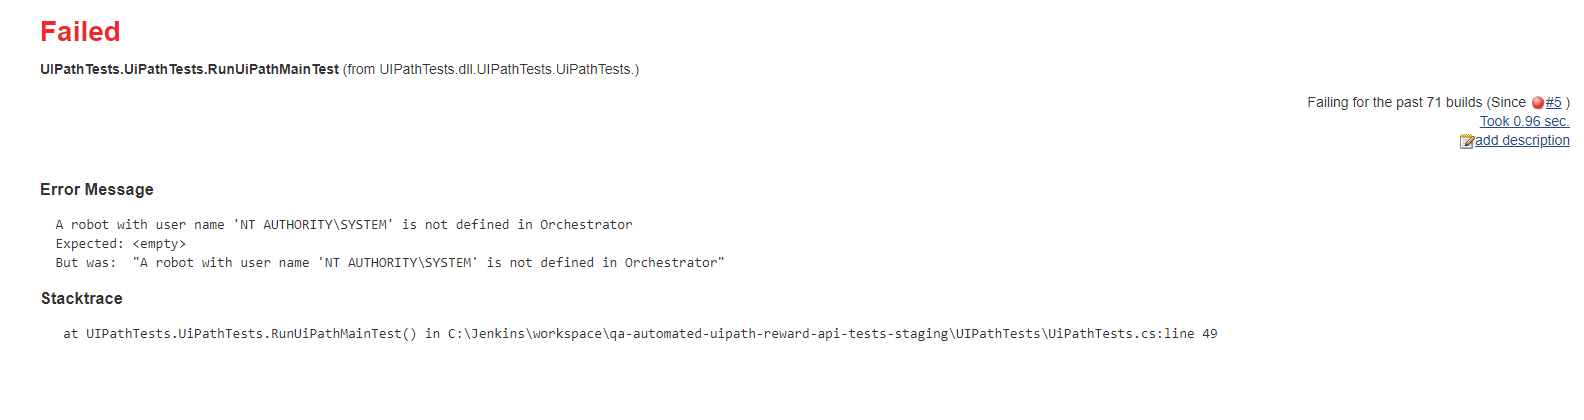
Task: Click the 'add description' link
Action: click(1522, 140)
